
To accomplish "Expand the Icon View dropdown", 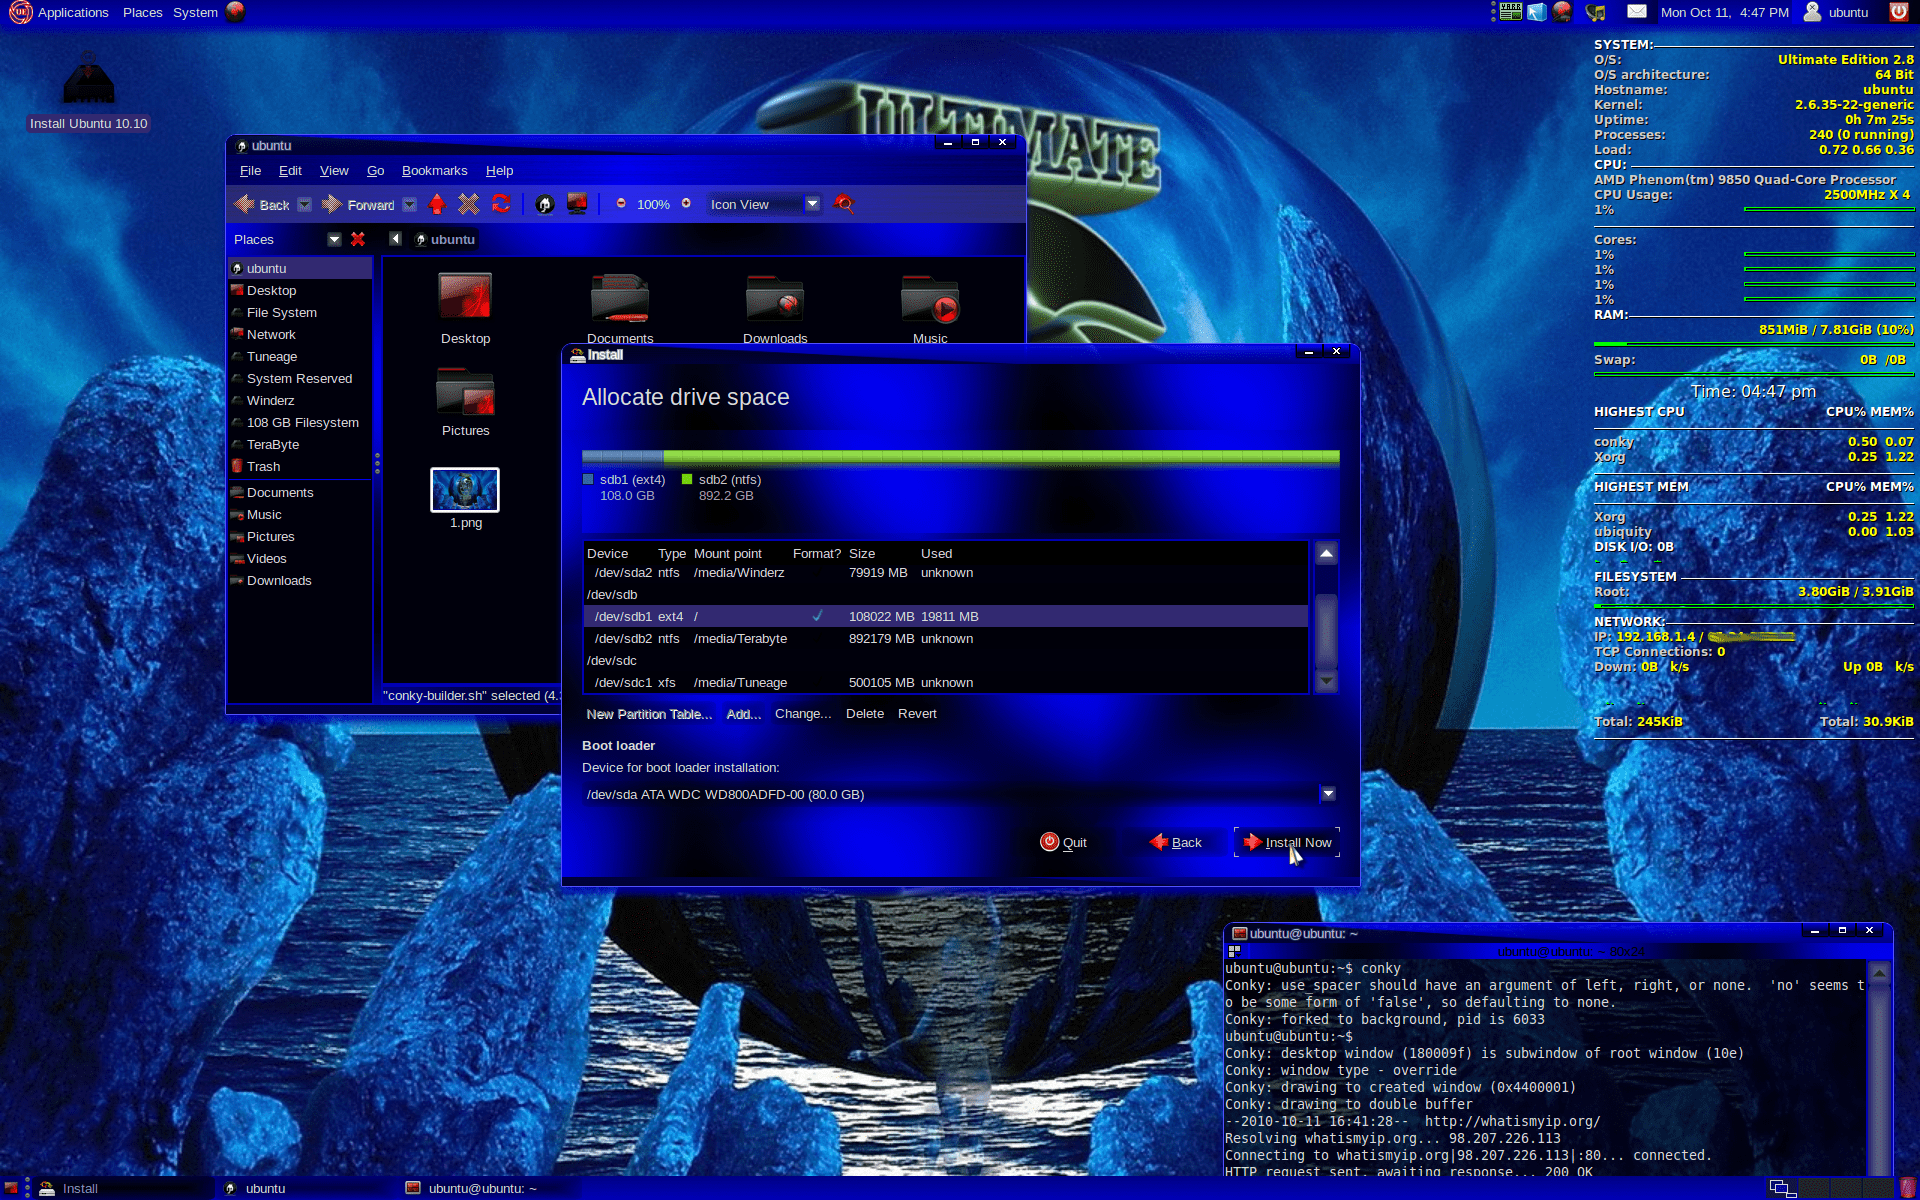I will pyautogui.click(x=812, y=204).
